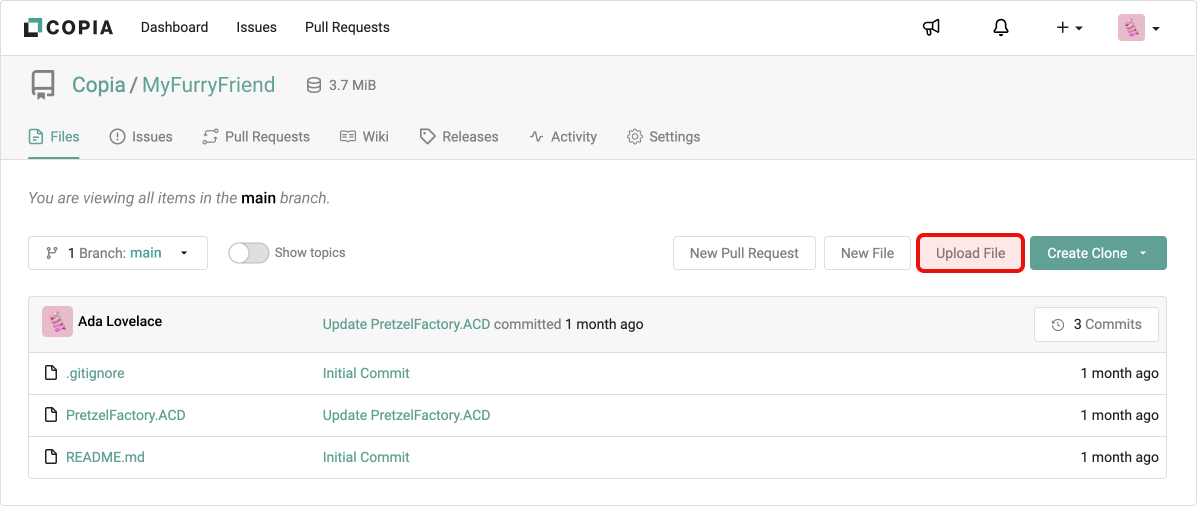View the 3 Commits history
Viewport: 1197px width, 506px height.
[x=1096, y=324]
